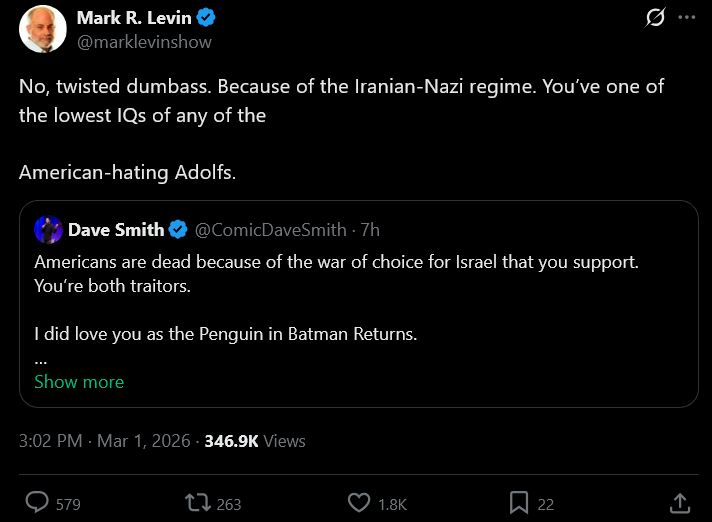Click Dave Smith's verified checkmark badge

point(178,230)
